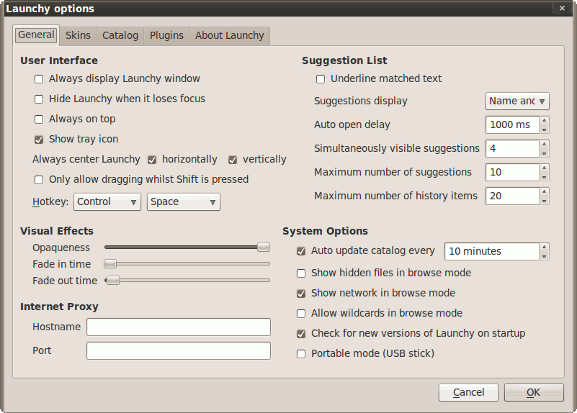Click the Cancel button

coord(468,392)
